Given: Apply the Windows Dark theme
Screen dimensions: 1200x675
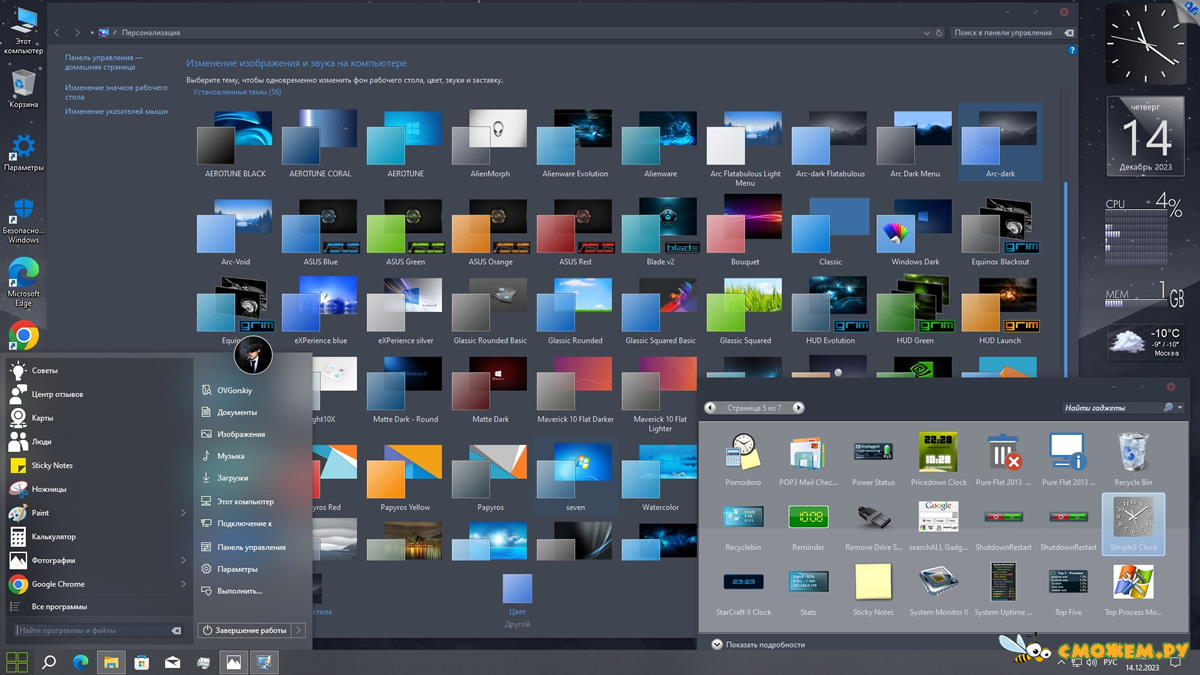Looking at the screenshot, I should point(915,232).
